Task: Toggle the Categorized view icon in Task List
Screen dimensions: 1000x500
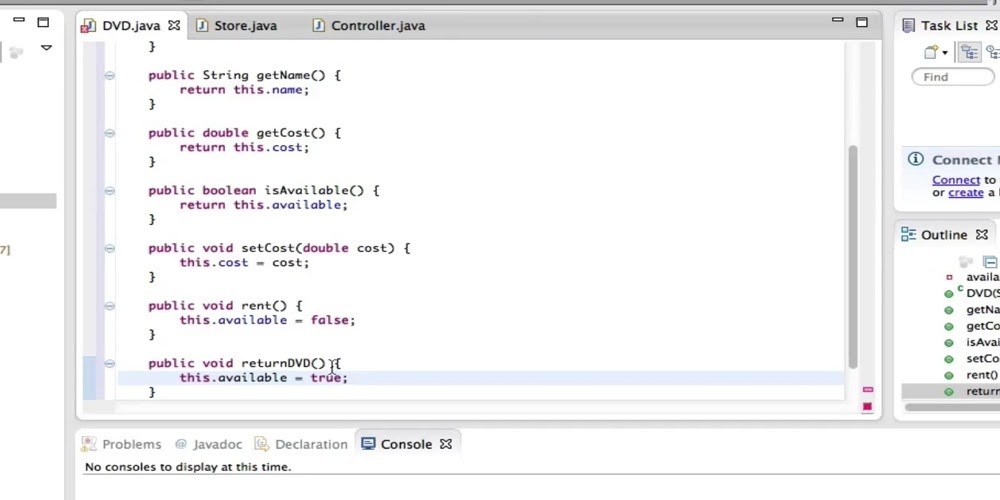Action: (x=967, y=52)
